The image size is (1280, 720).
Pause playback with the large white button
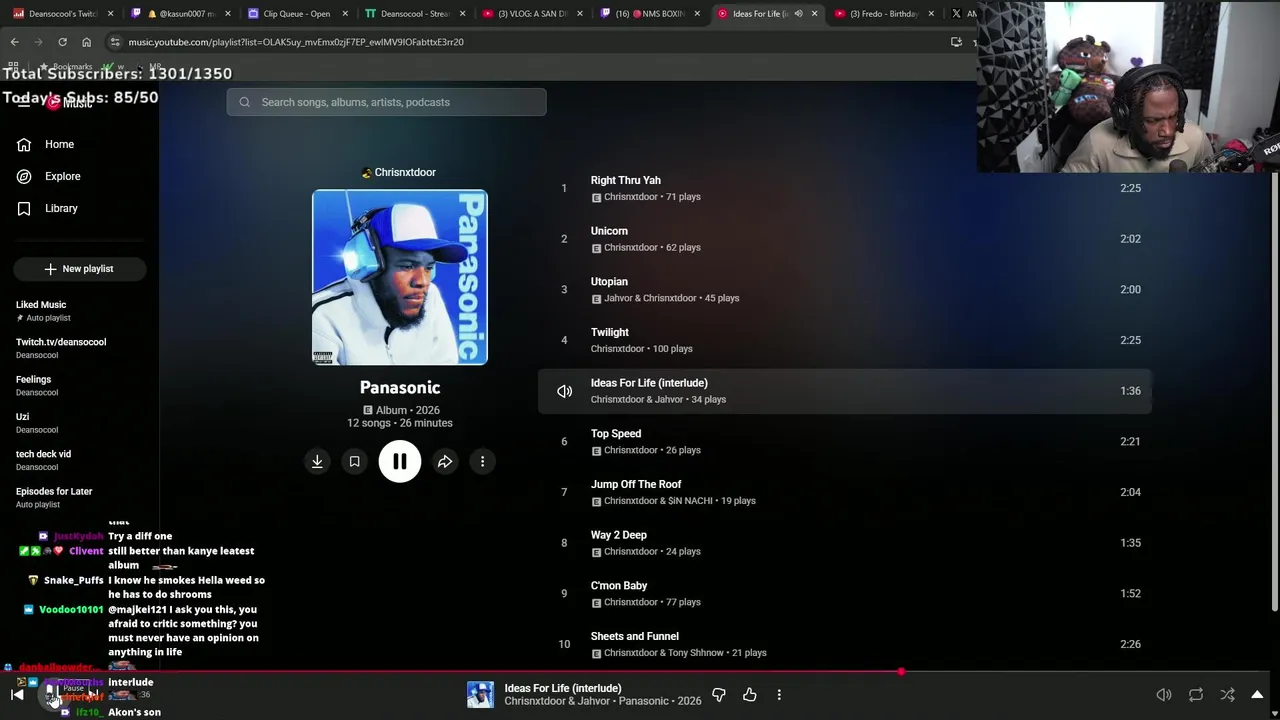point(400,461)
